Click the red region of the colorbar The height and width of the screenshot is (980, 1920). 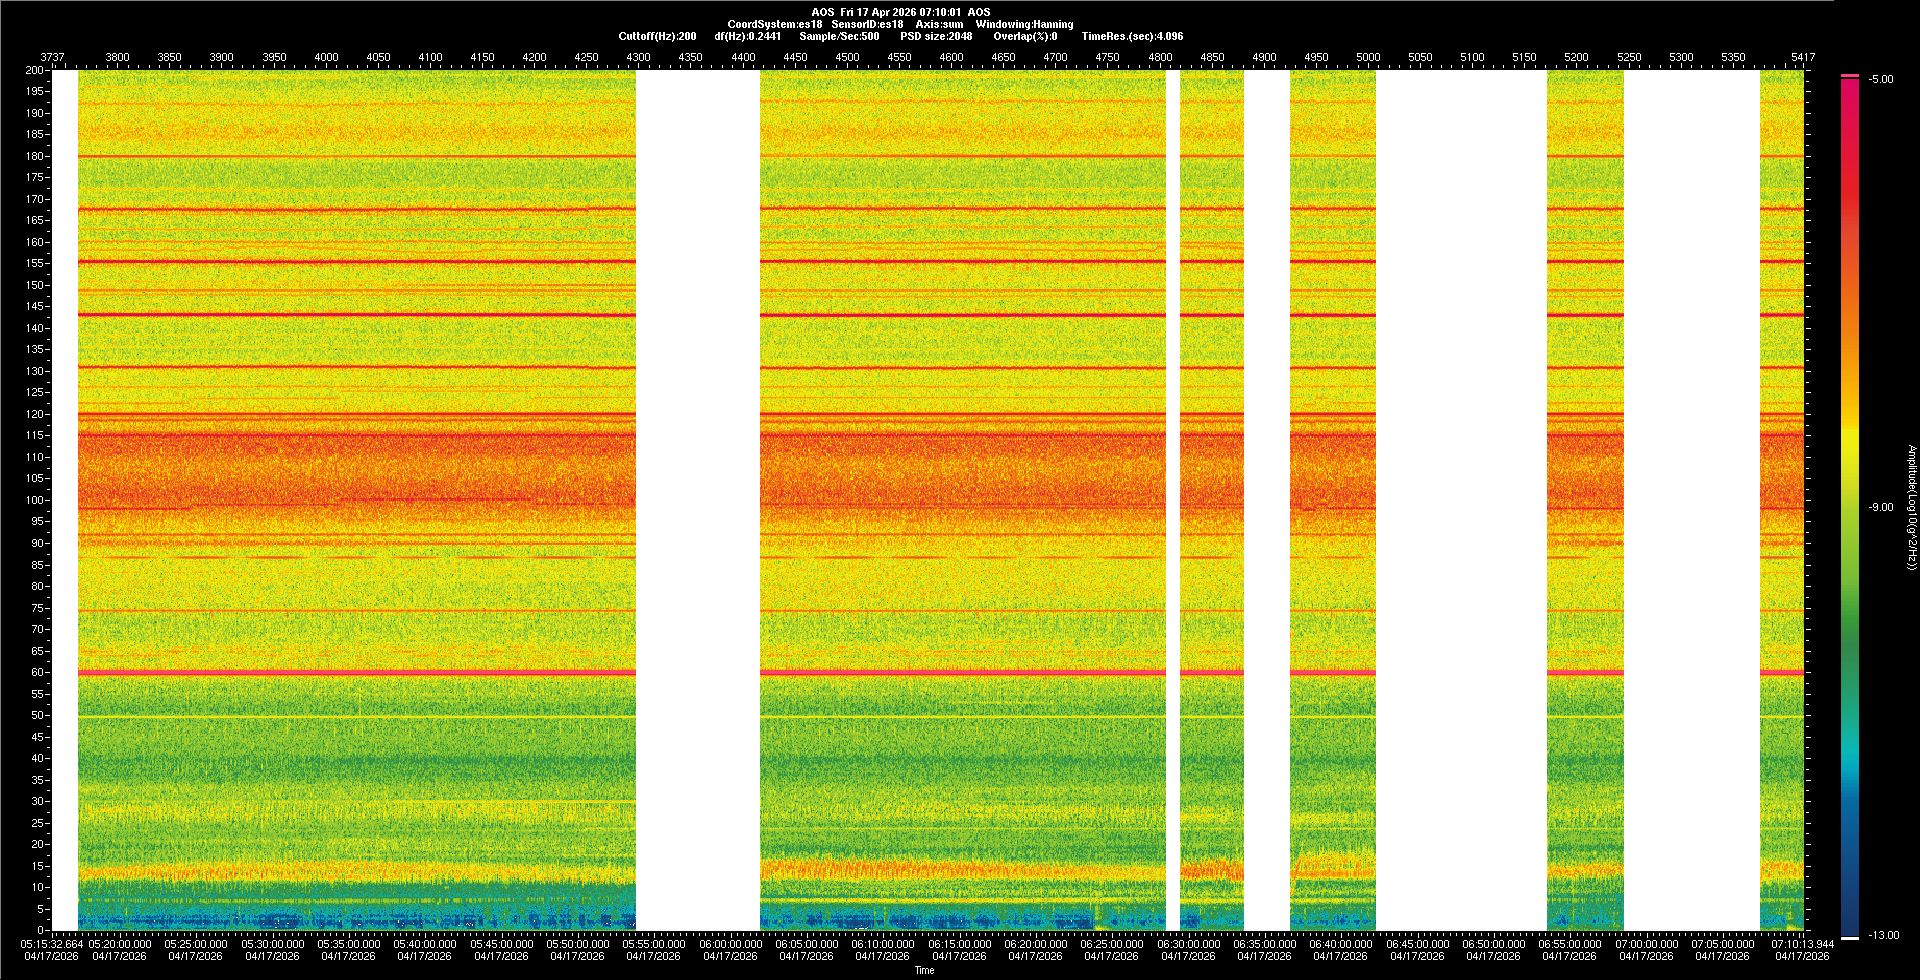(x=1850, y=200)
